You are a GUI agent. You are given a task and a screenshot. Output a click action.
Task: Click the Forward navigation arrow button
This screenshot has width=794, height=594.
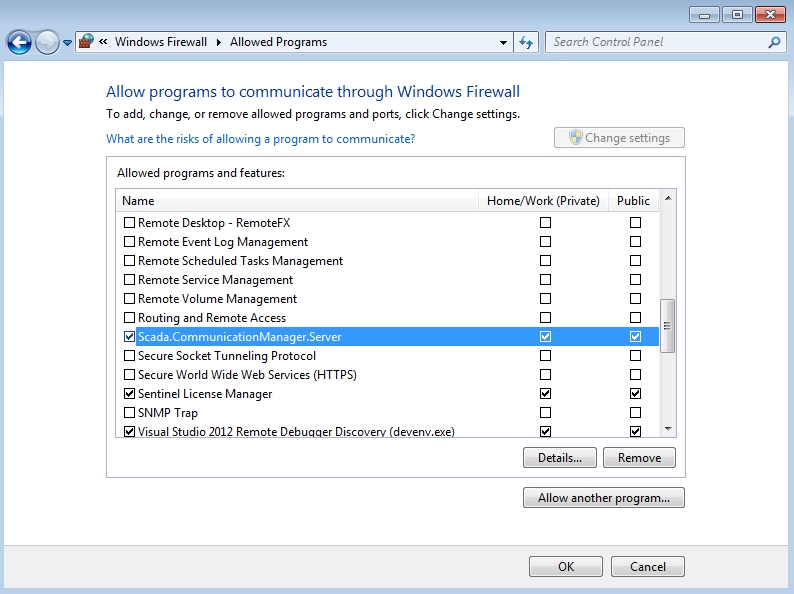47,42
